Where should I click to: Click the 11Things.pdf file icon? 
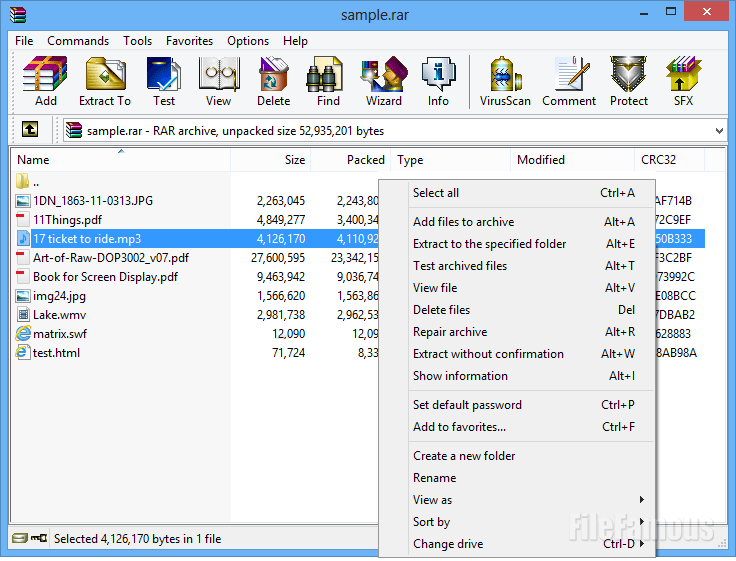(x=22, y=220)
